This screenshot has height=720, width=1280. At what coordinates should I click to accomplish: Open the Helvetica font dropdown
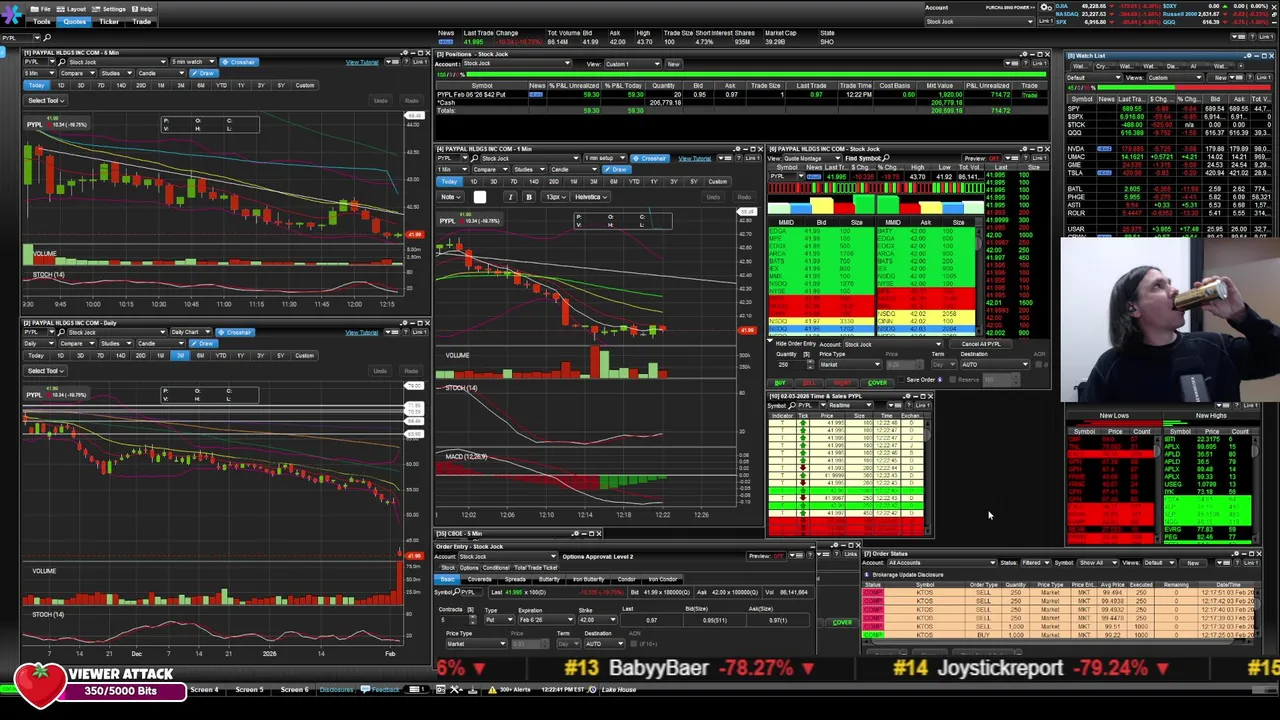(591, 197)
